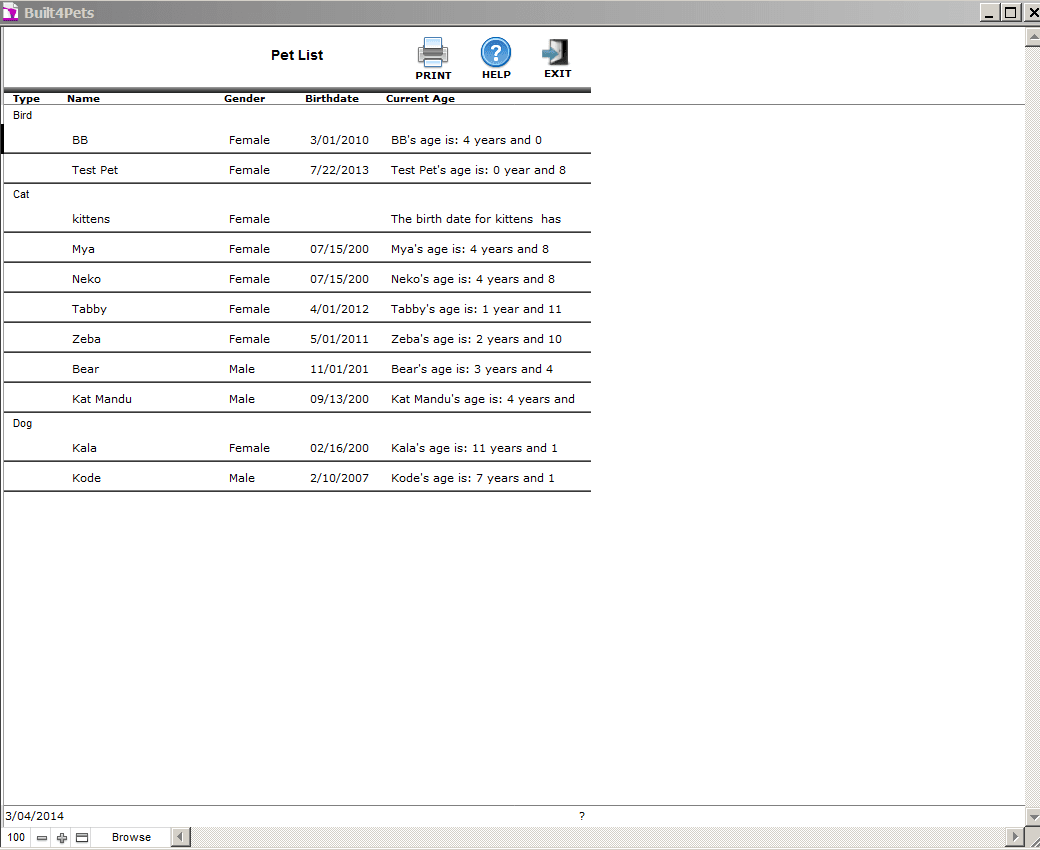Select the pet record named Kat Mandu
The image size is (1040, 850).
coord(102,399)
